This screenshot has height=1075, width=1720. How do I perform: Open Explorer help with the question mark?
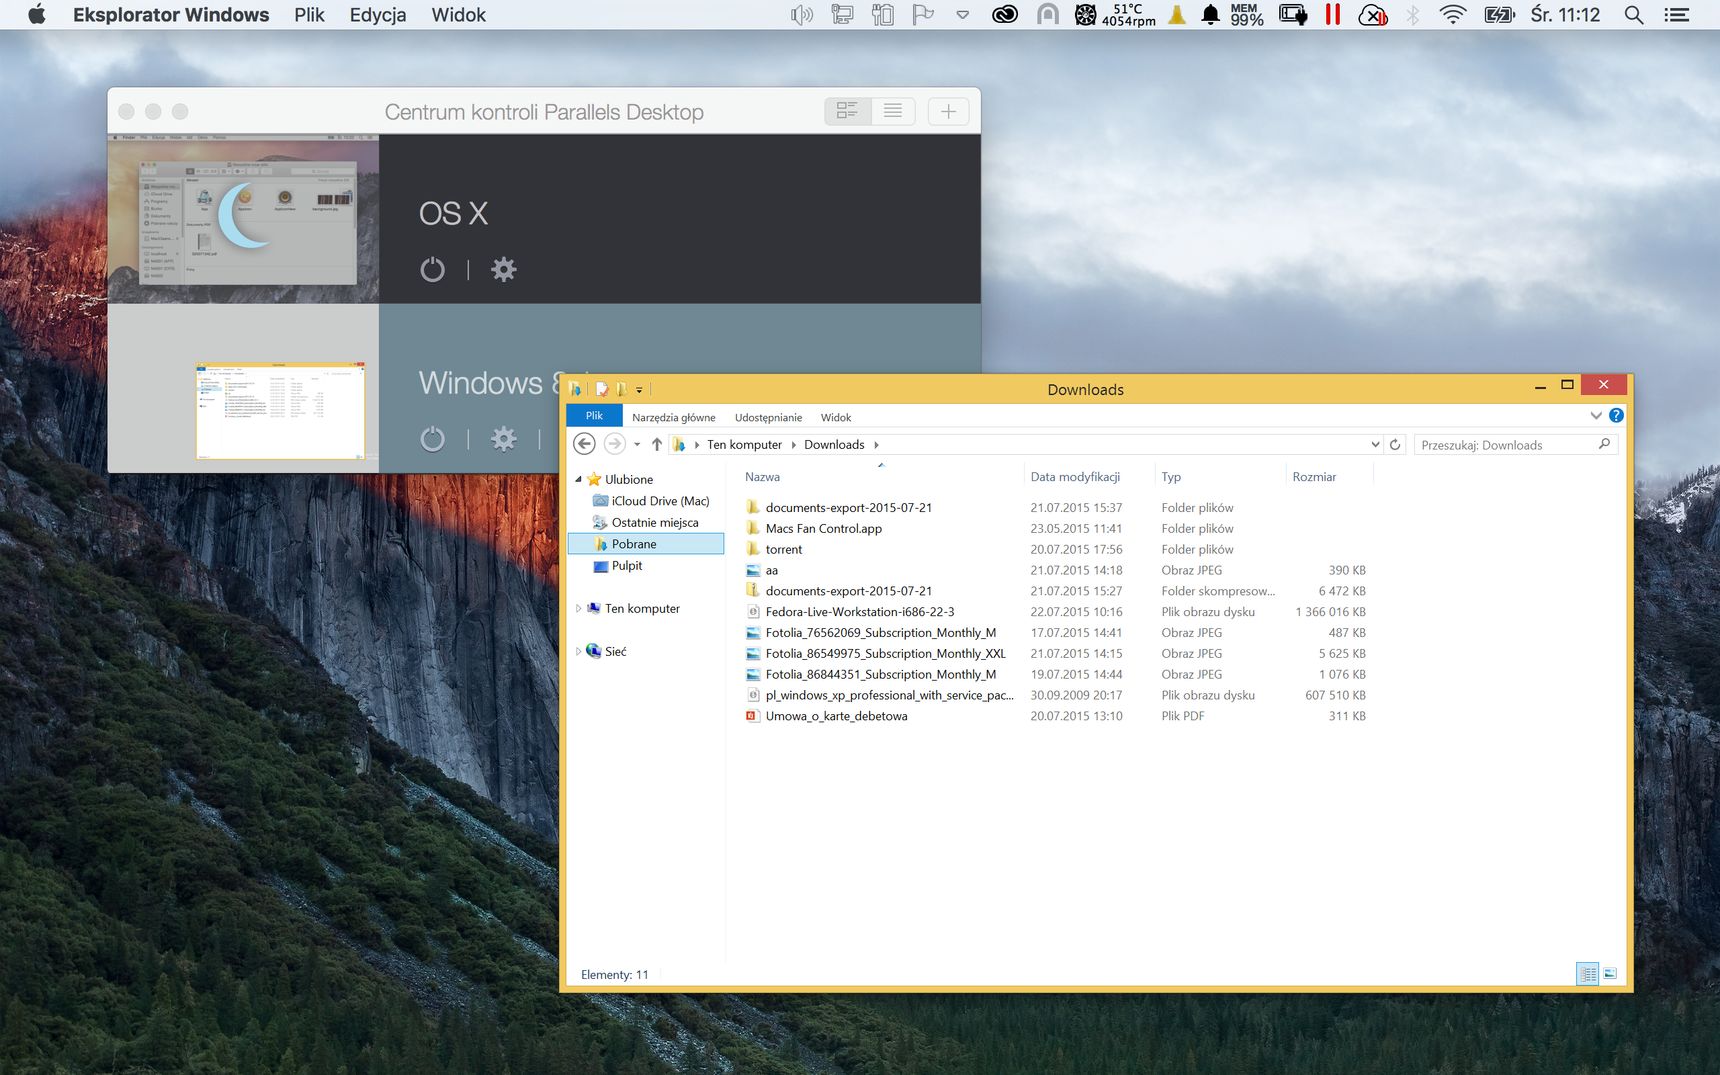click(x=1616, y=415)
